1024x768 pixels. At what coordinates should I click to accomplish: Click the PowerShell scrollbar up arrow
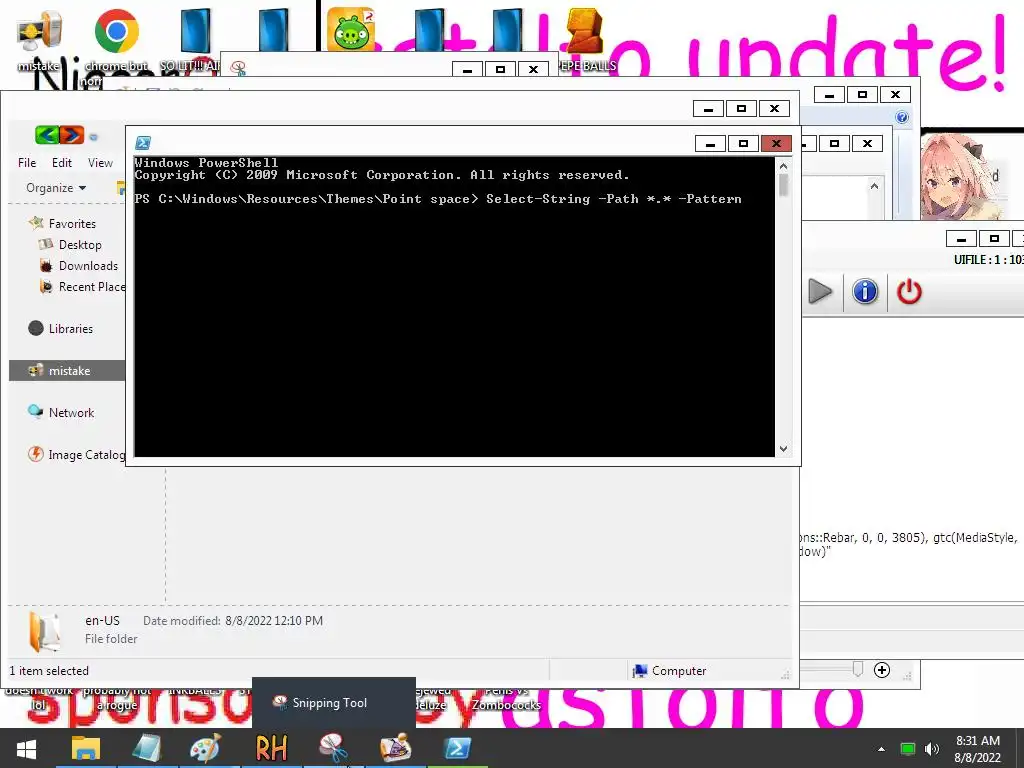(784, 167)
